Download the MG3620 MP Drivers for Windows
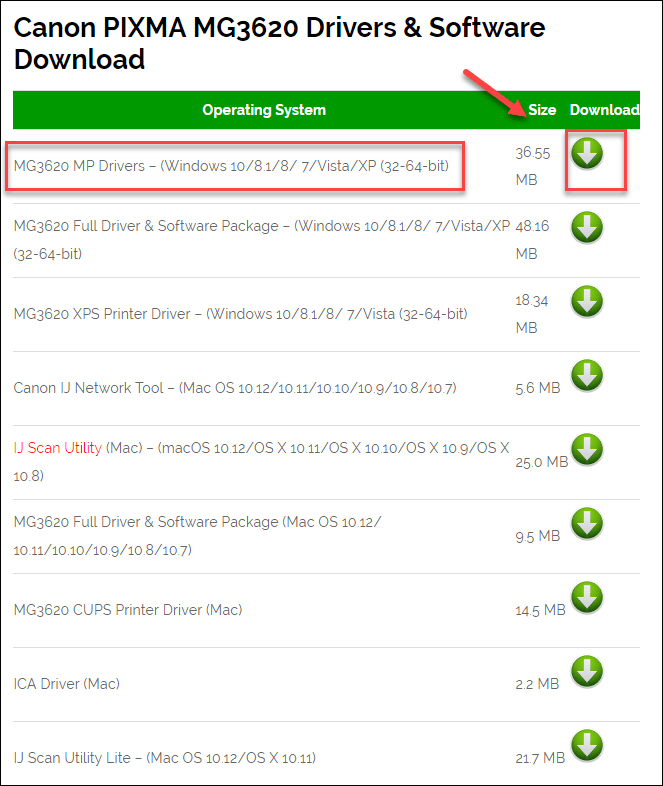 coord(587,153)
